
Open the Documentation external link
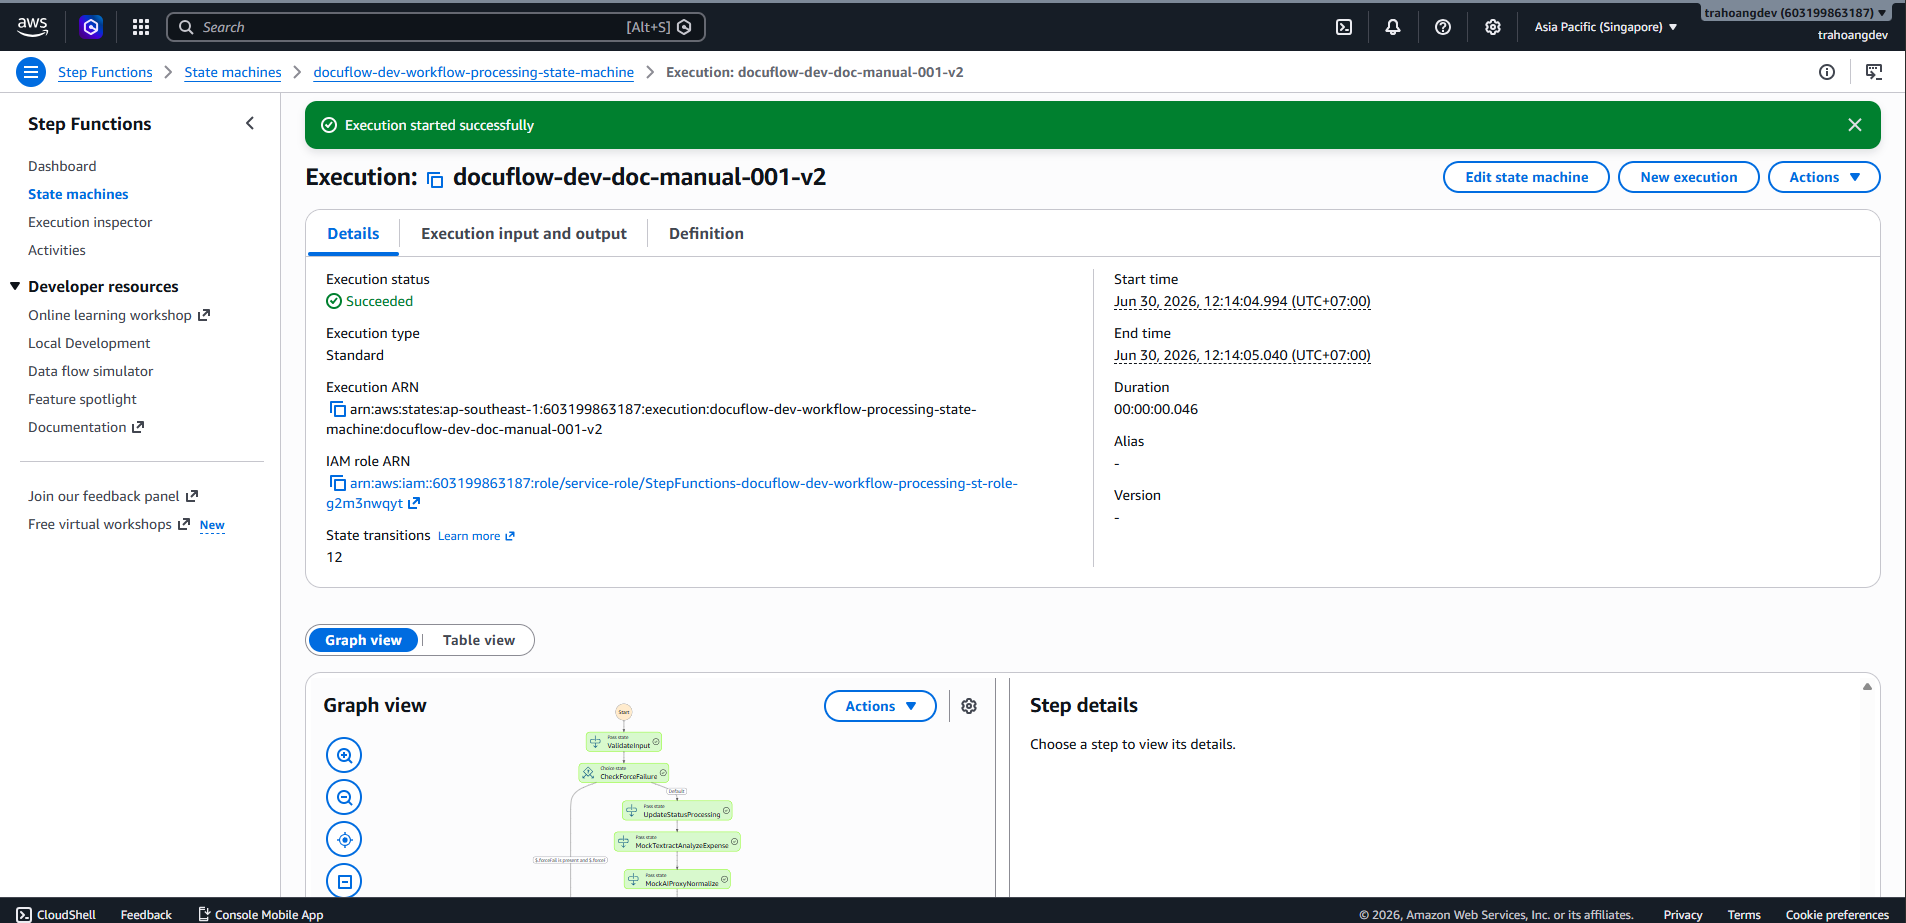pyautogui.click(x=86, y=427)
